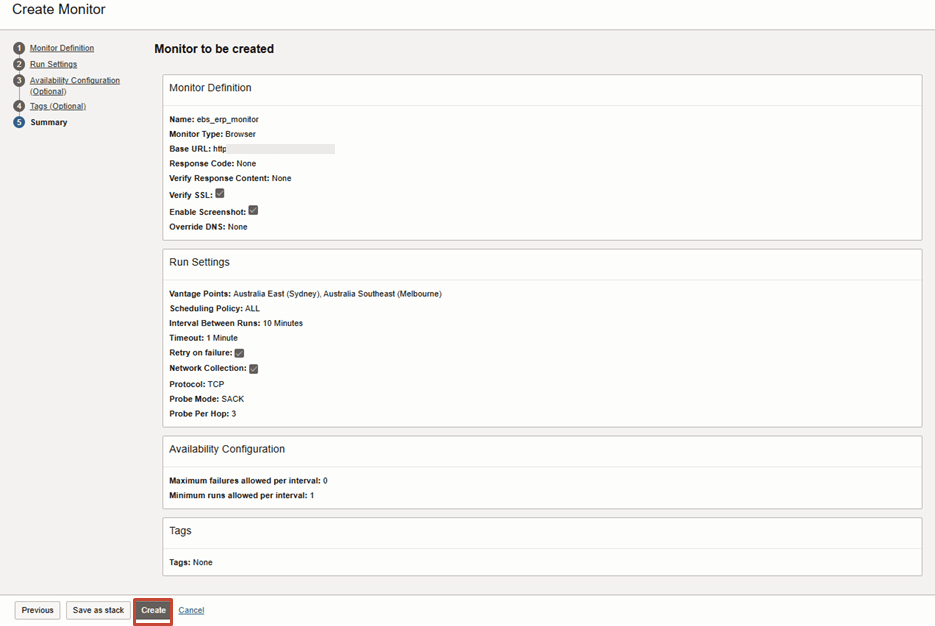Viewport: 935px width, 626px height.
Task: Click step 1 circle icon
Action: coord(19,48)
